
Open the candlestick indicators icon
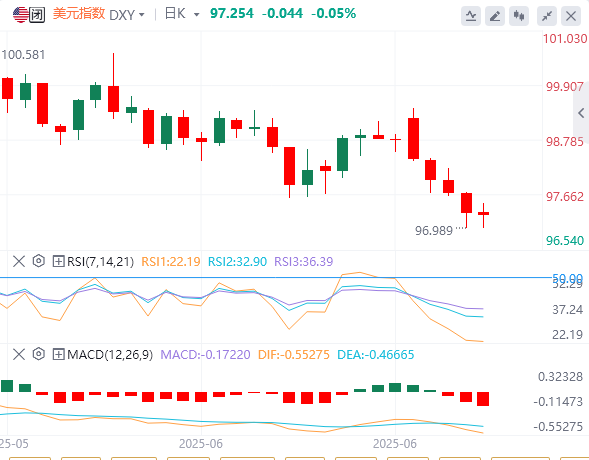pos(519,16)
